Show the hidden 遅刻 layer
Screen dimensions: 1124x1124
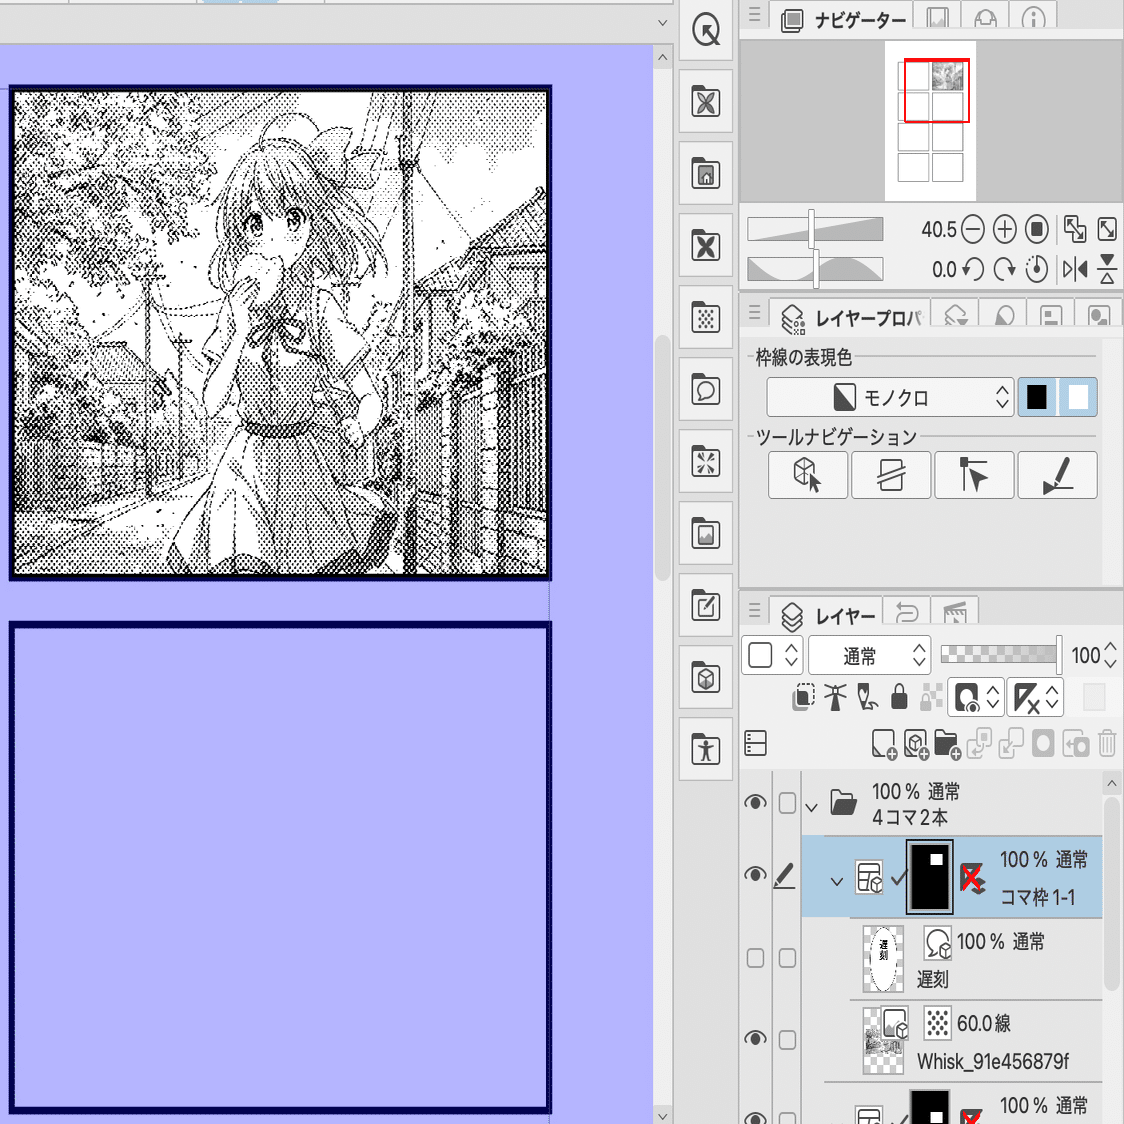coord(756,958)
